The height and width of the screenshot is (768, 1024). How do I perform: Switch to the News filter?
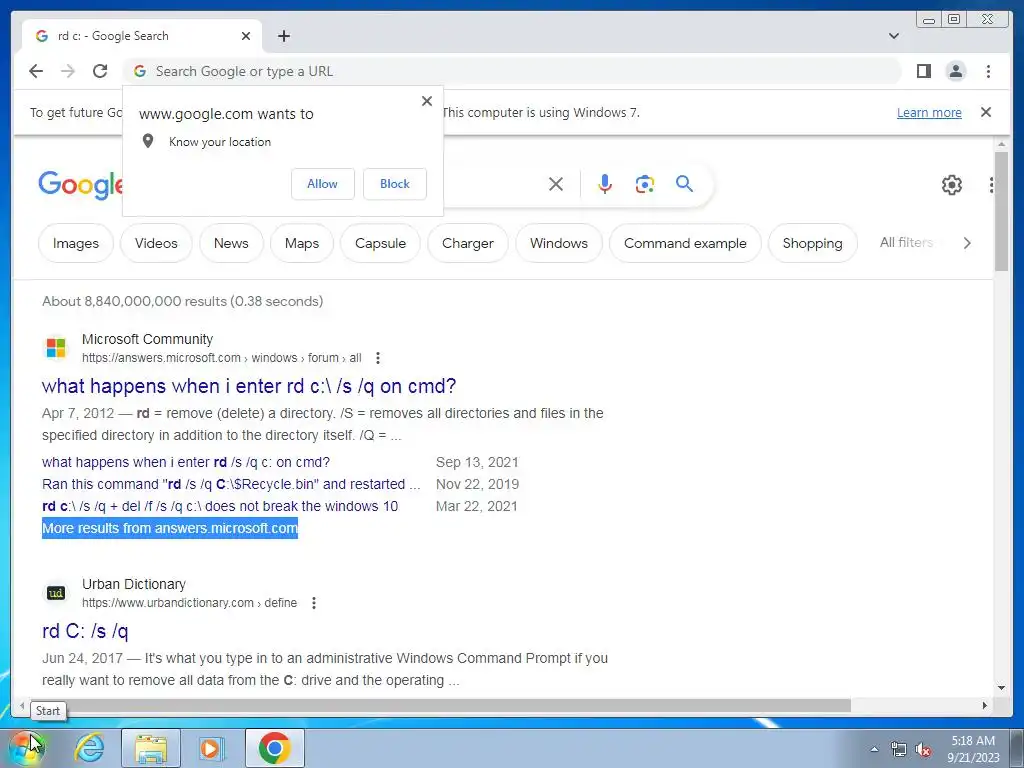[x=231, y=244]
